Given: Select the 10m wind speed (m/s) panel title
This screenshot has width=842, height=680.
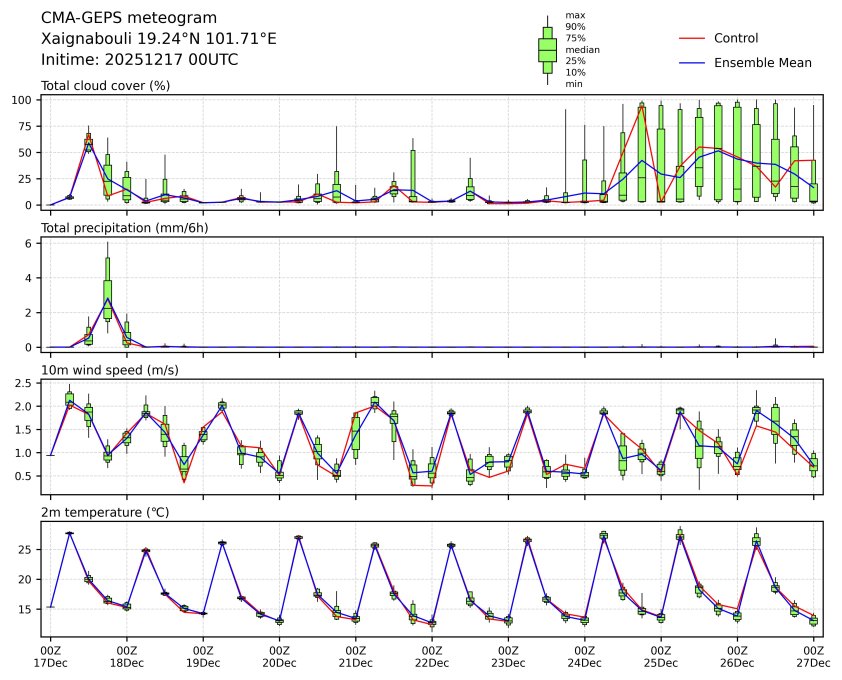Looking at the screenshot, I should pyautogui.click(x=113, y=370).
